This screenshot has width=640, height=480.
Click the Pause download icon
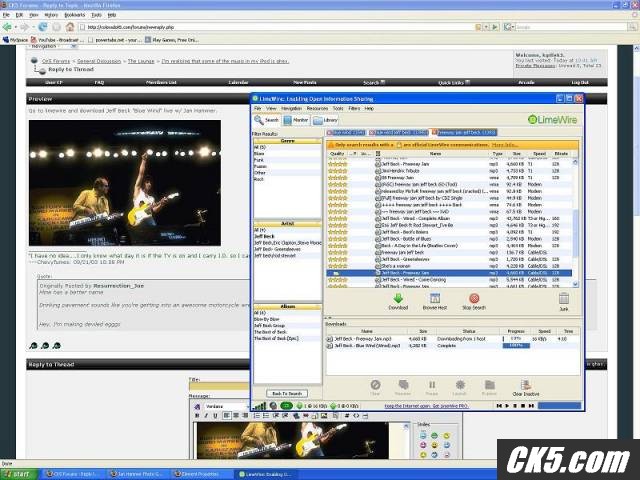tap(432, 384)
